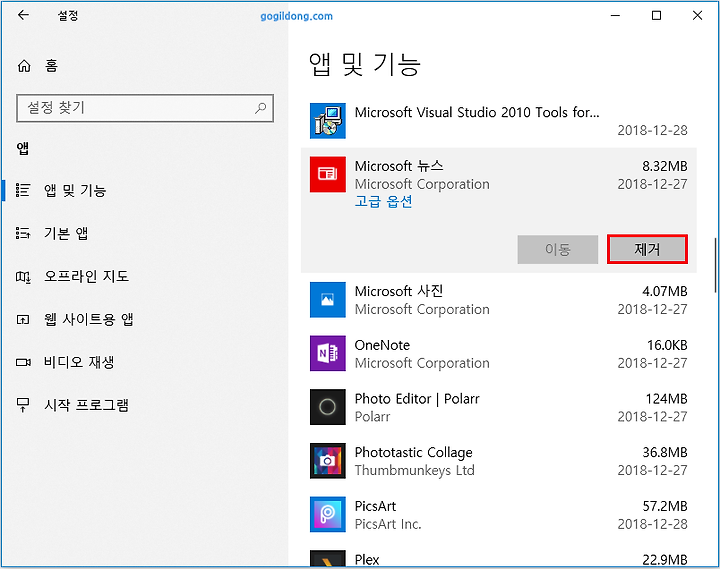
Task: Open 시작 프로그램 settings page
Action: pyautogui.click(x=86, y=405)
